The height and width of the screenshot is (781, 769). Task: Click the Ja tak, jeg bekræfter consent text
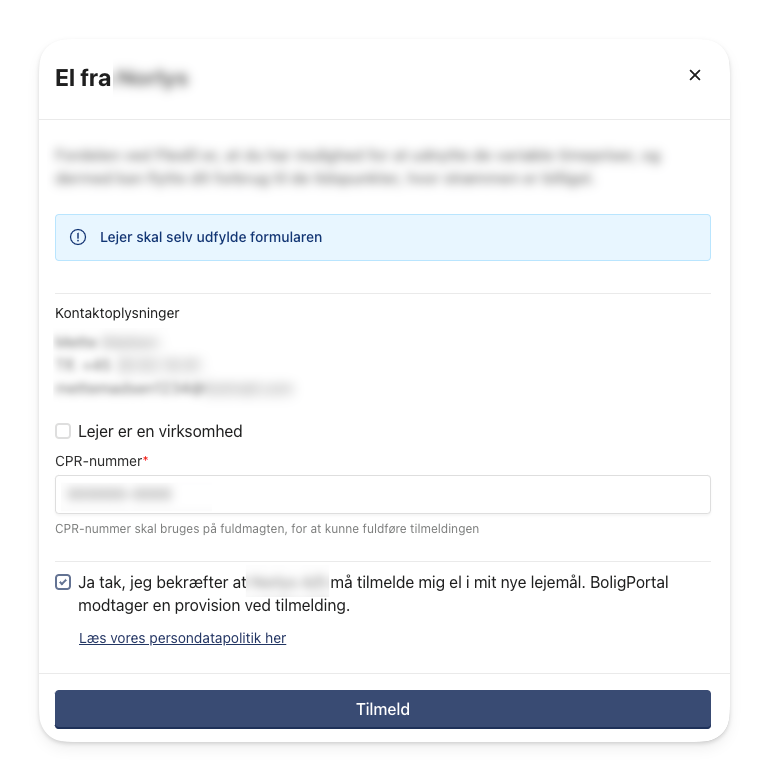pyautogui.click(x=373, y=594)
